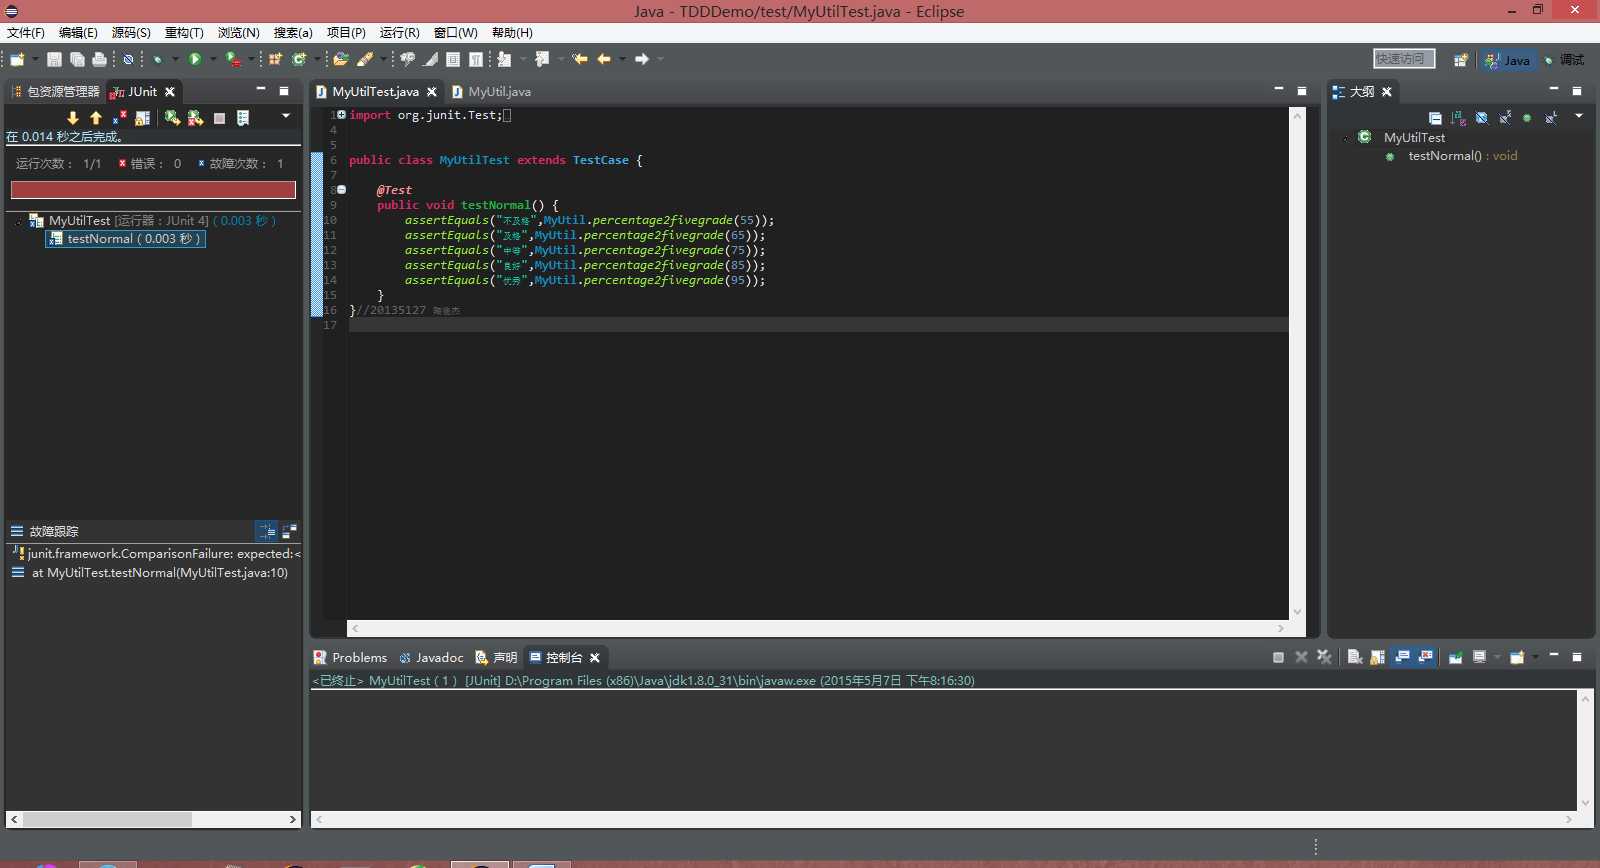This screenshot has width=1600, height=868.
Task: Click the Compare Result icon in failure trace
Action: point(289,531)
